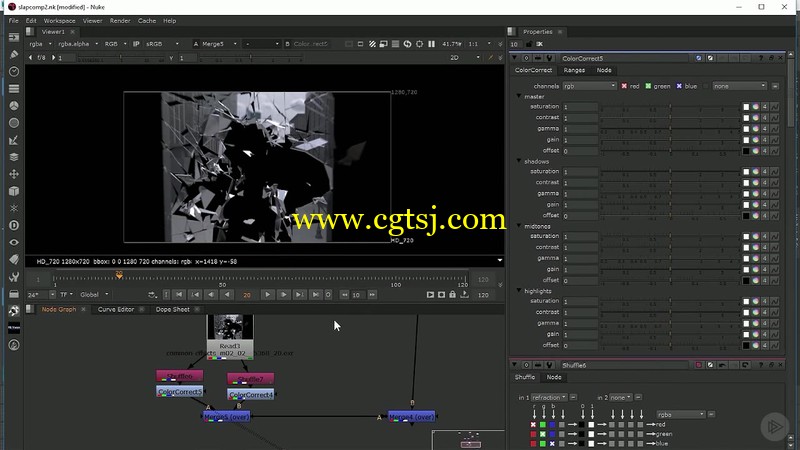
Task: Play the timeline backward
Action: (x=227, y=294)
